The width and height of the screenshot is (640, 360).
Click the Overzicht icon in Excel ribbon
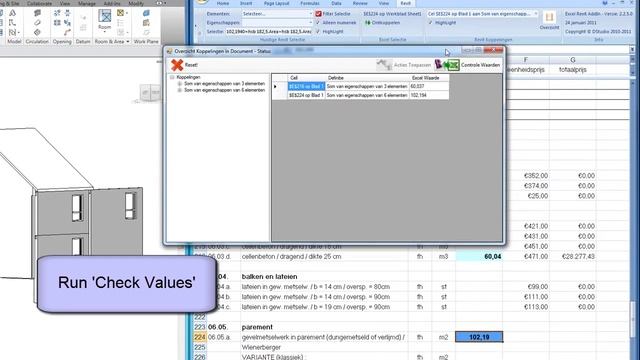(x=549, y=18)
